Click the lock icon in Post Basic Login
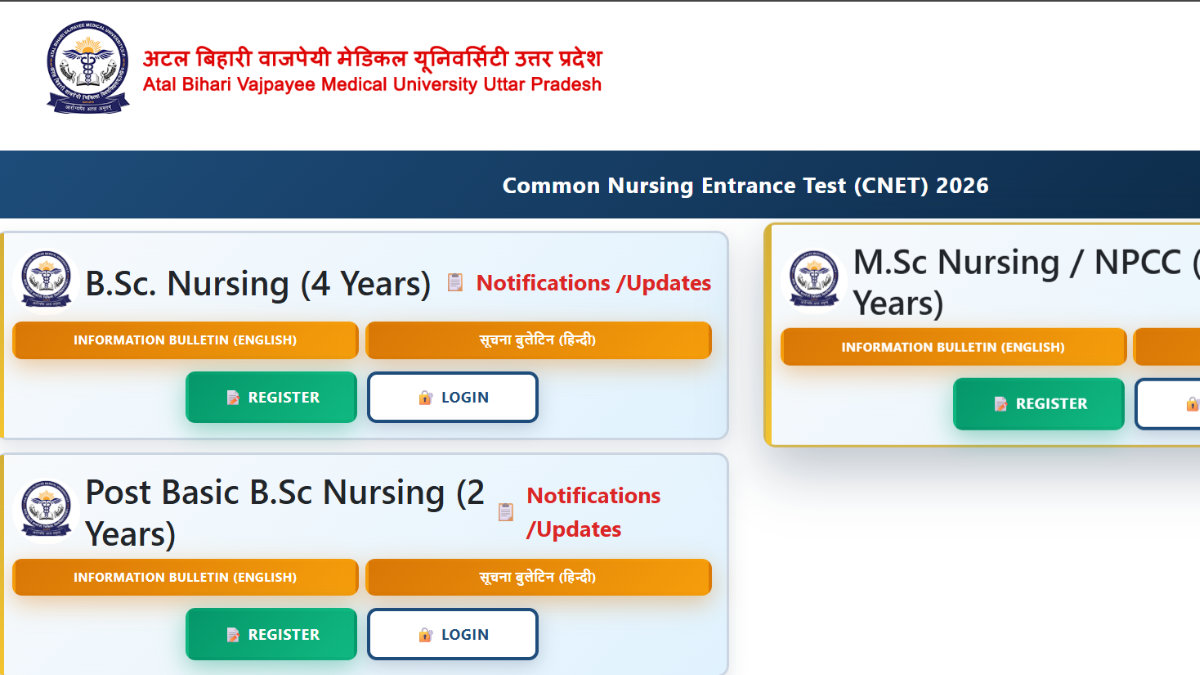The height and width of the screenshot is (675, 1200). tap(425, 635)
